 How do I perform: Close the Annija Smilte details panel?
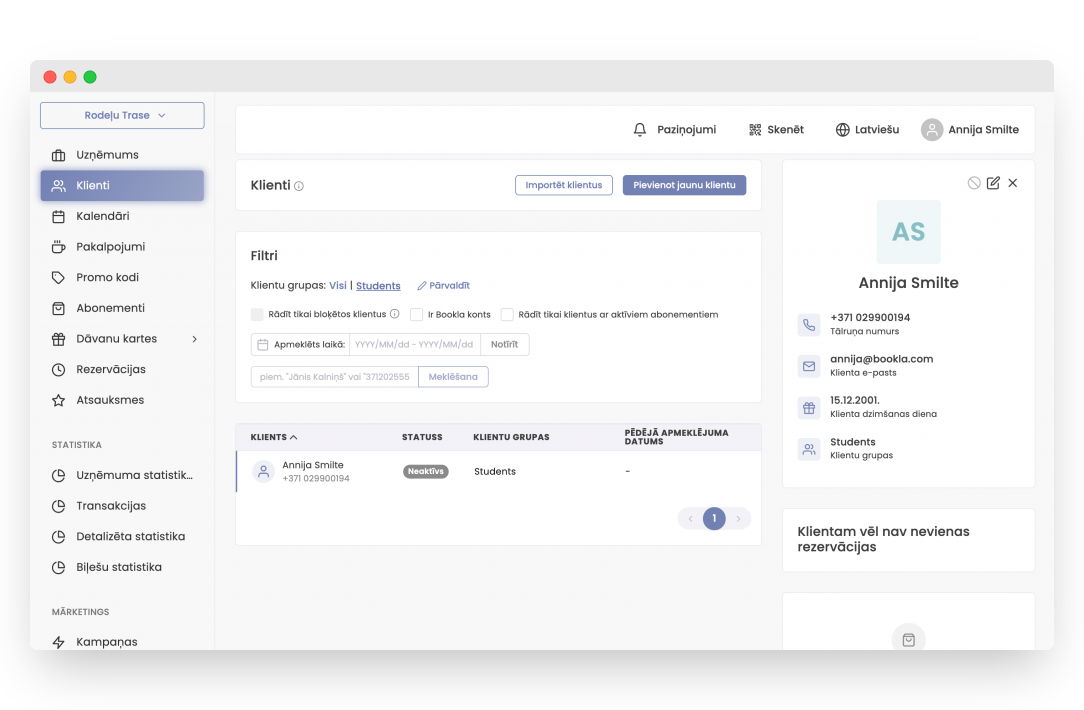(1013, 183)
